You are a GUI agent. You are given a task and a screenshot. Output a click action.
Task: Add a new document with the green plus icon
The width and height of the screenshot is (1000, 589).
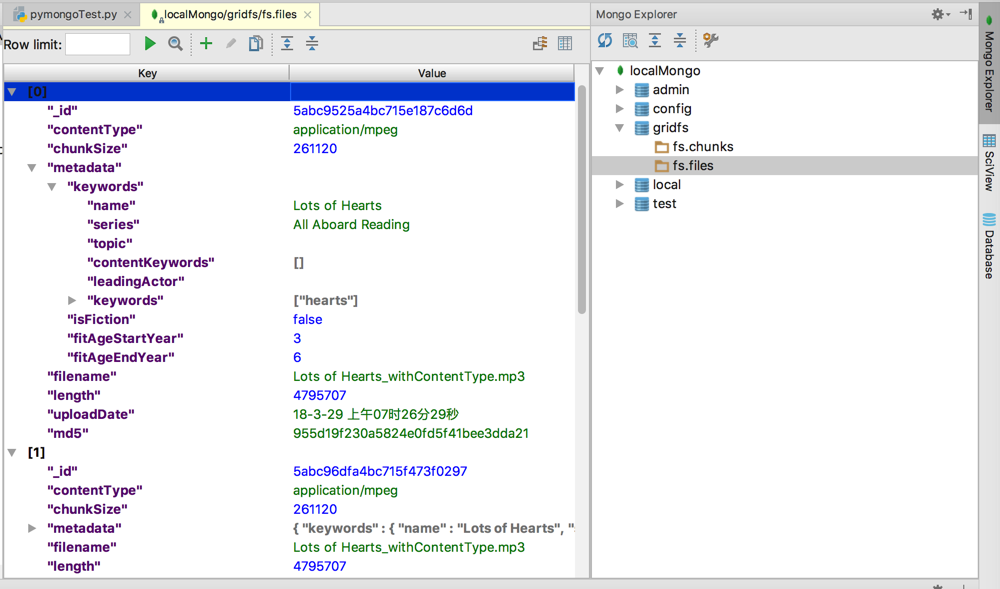point(206,43)
